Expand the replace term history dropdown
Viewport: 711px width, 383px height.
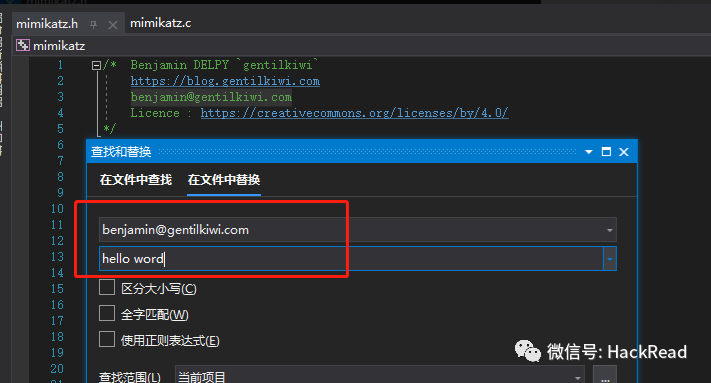[610, 259]
